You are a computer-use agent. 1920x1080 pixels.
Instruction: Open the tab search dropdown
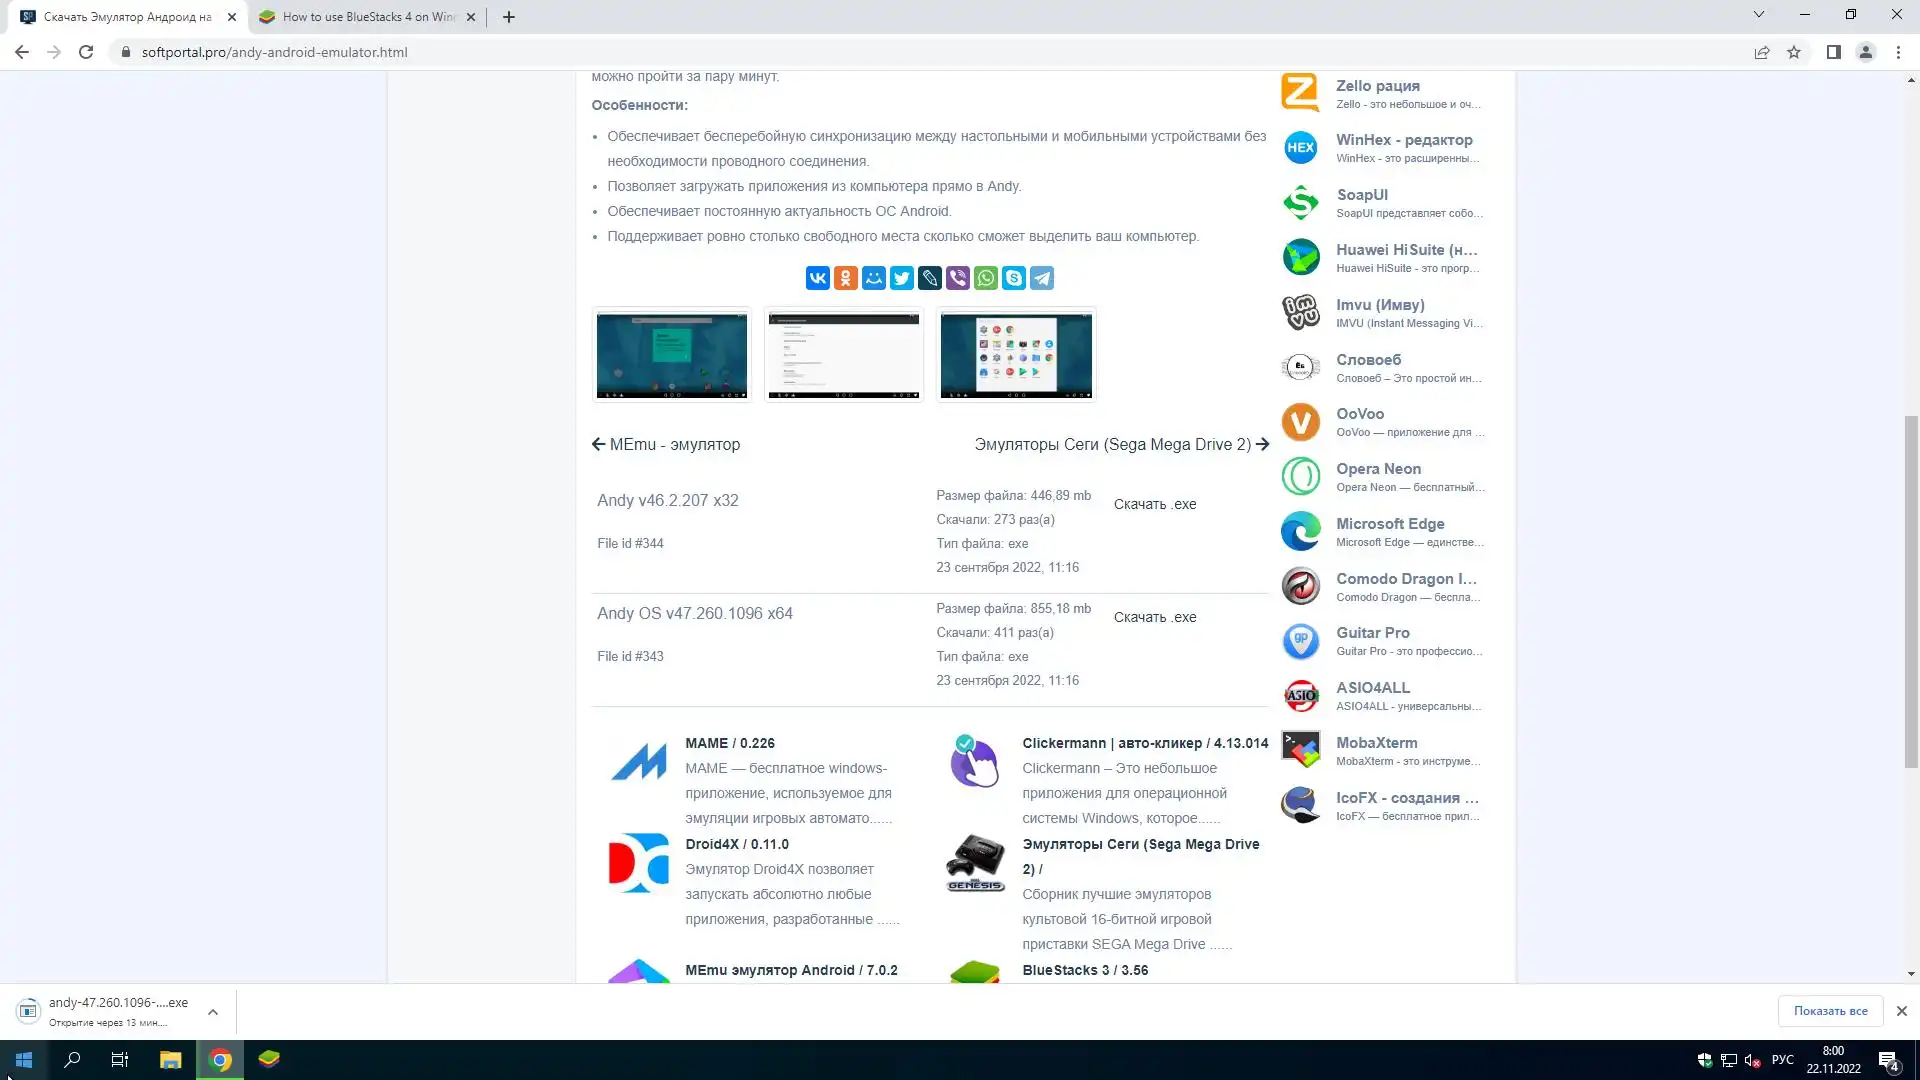[1758, 15]
